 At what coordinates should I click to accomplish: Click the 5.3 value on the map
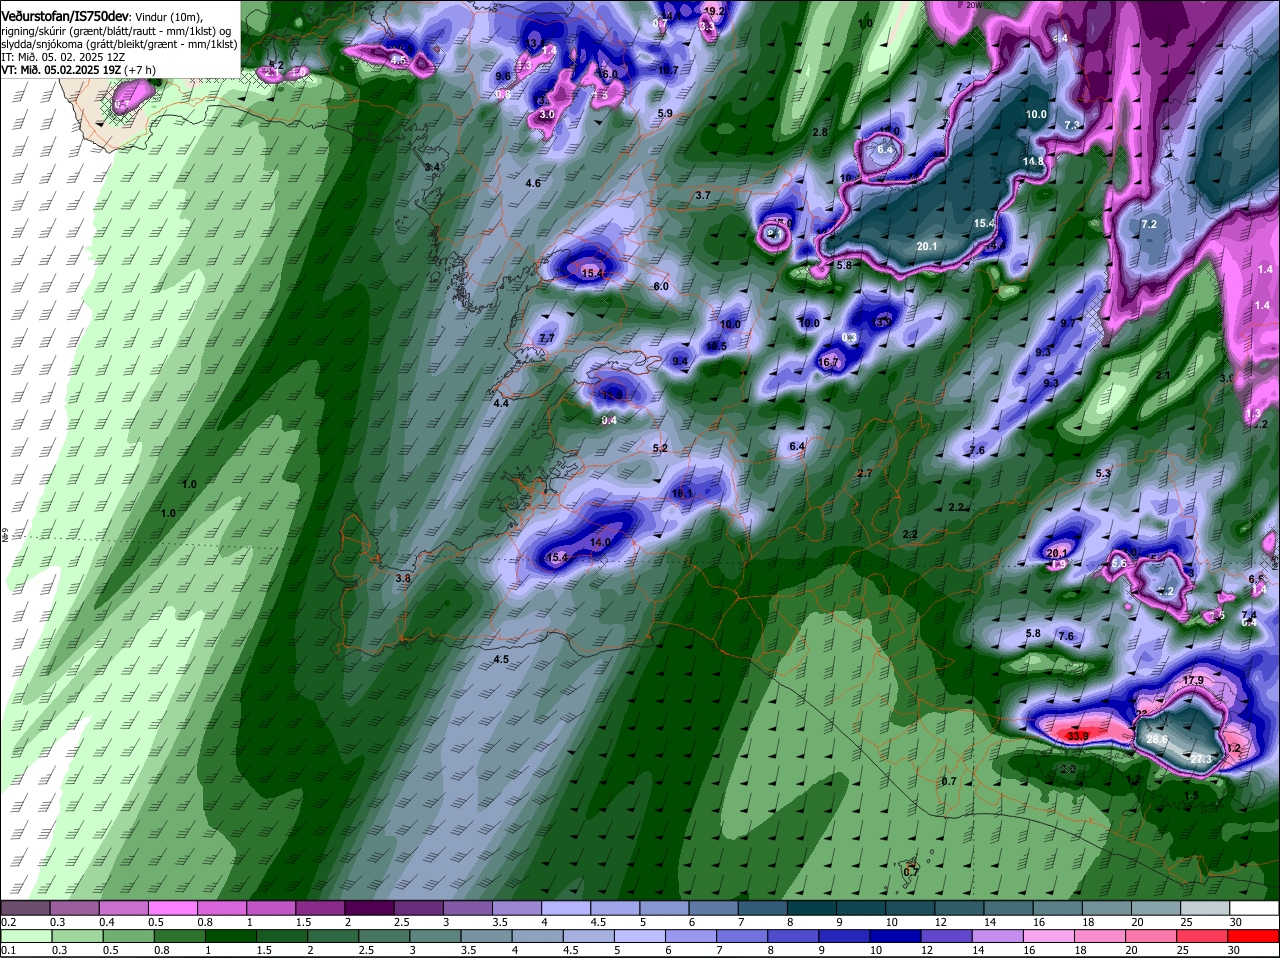1104,473
